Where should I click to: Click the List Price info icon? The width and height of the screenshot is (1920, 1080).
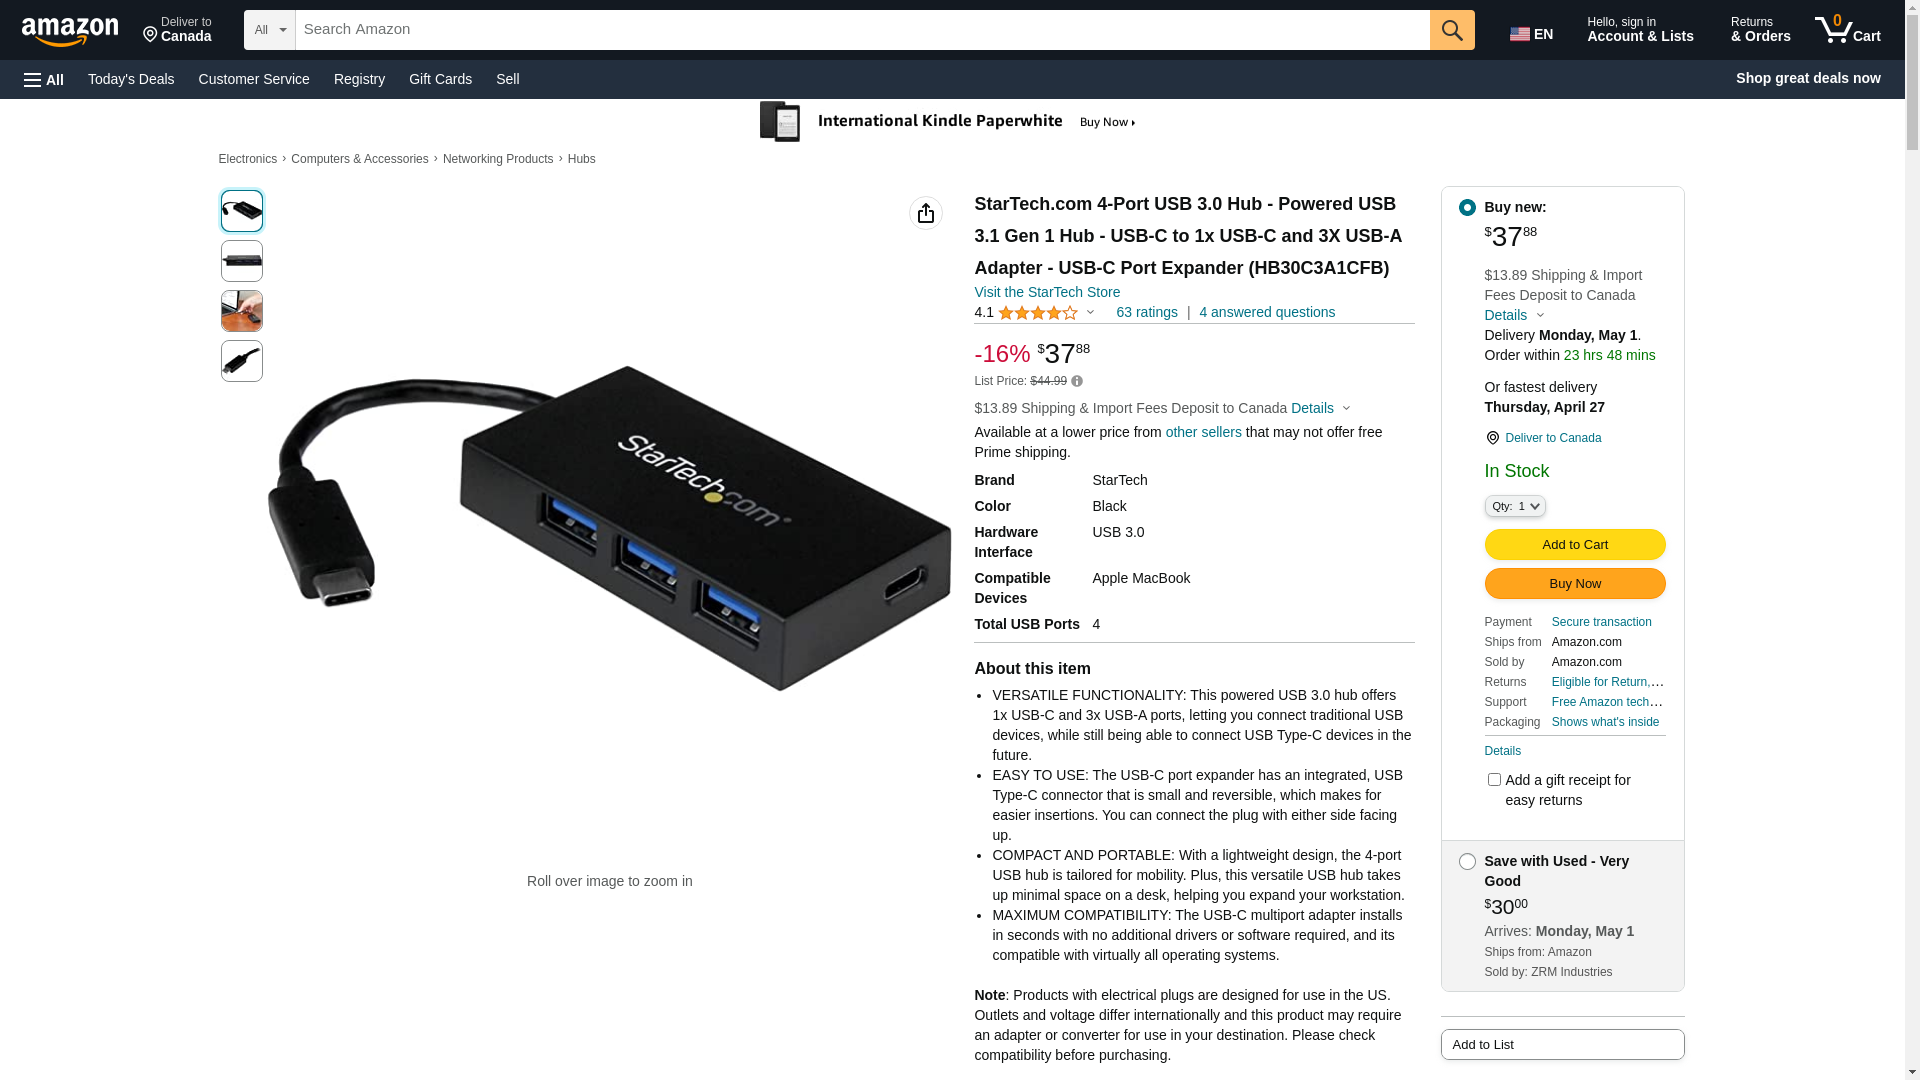tap(1077, 381)
